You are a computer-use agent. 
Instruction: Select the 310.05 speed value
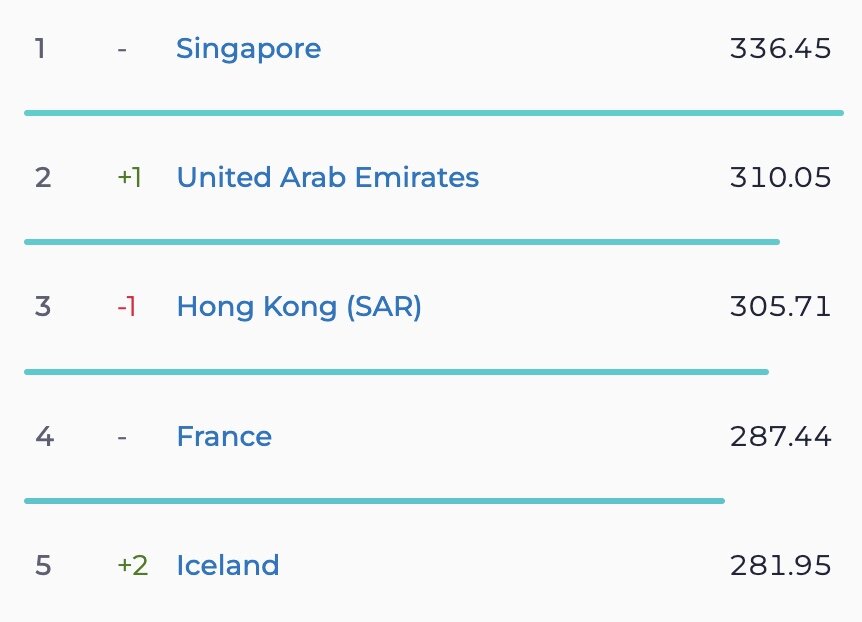[780, 177]
